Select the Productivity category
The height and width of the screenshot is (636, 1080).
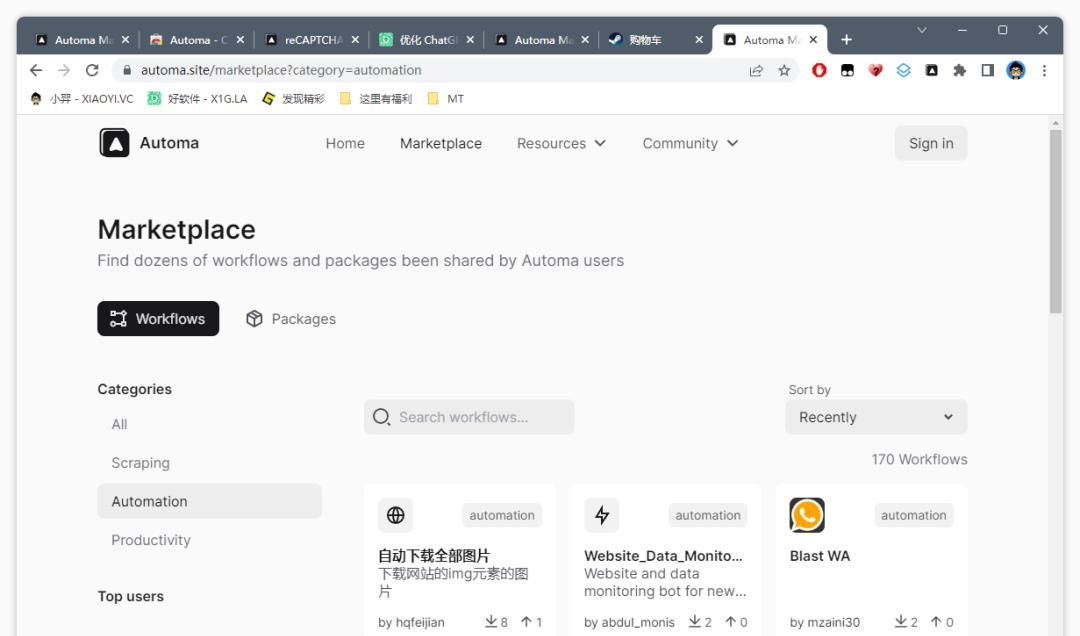[x=151, y=540]
